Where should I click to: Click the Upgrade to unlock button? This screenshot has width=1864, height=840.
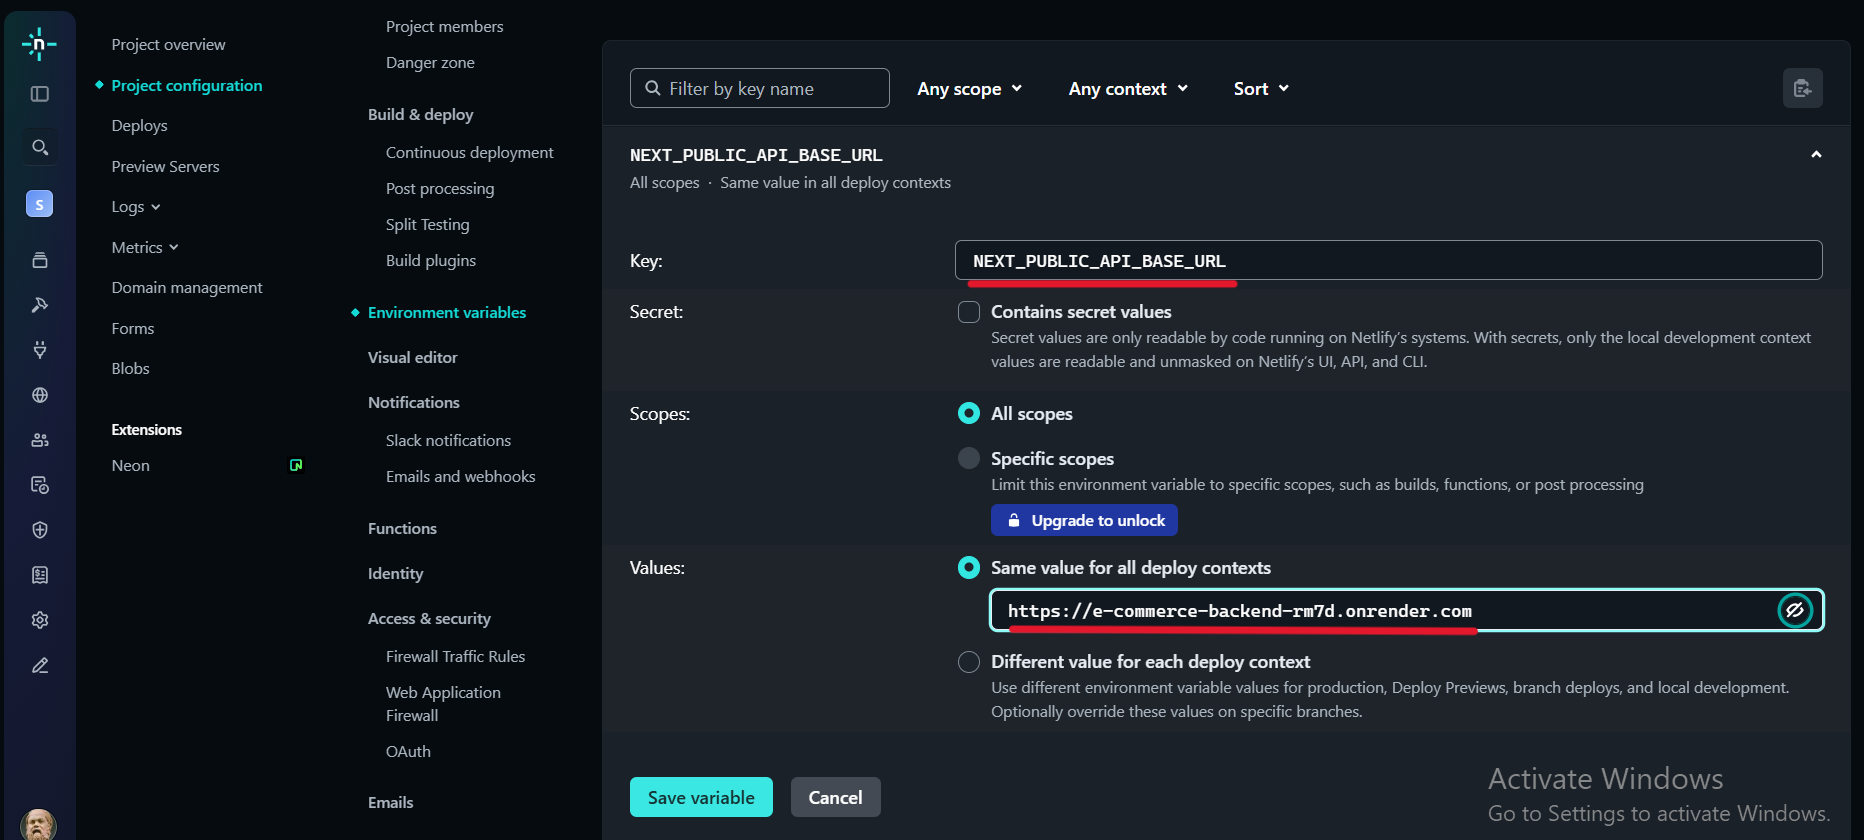point(1084,520)
